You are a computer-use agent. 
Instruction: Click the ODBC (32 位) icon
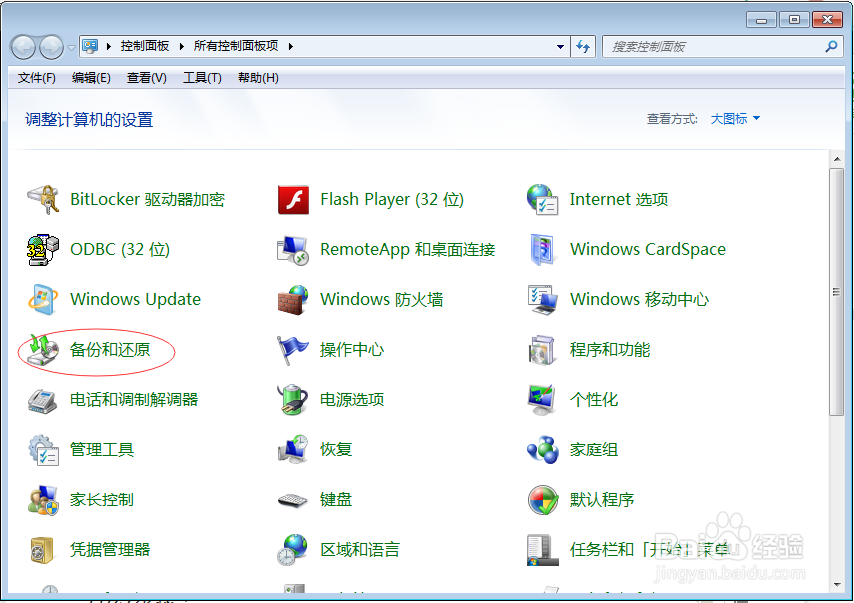point(43,250)
